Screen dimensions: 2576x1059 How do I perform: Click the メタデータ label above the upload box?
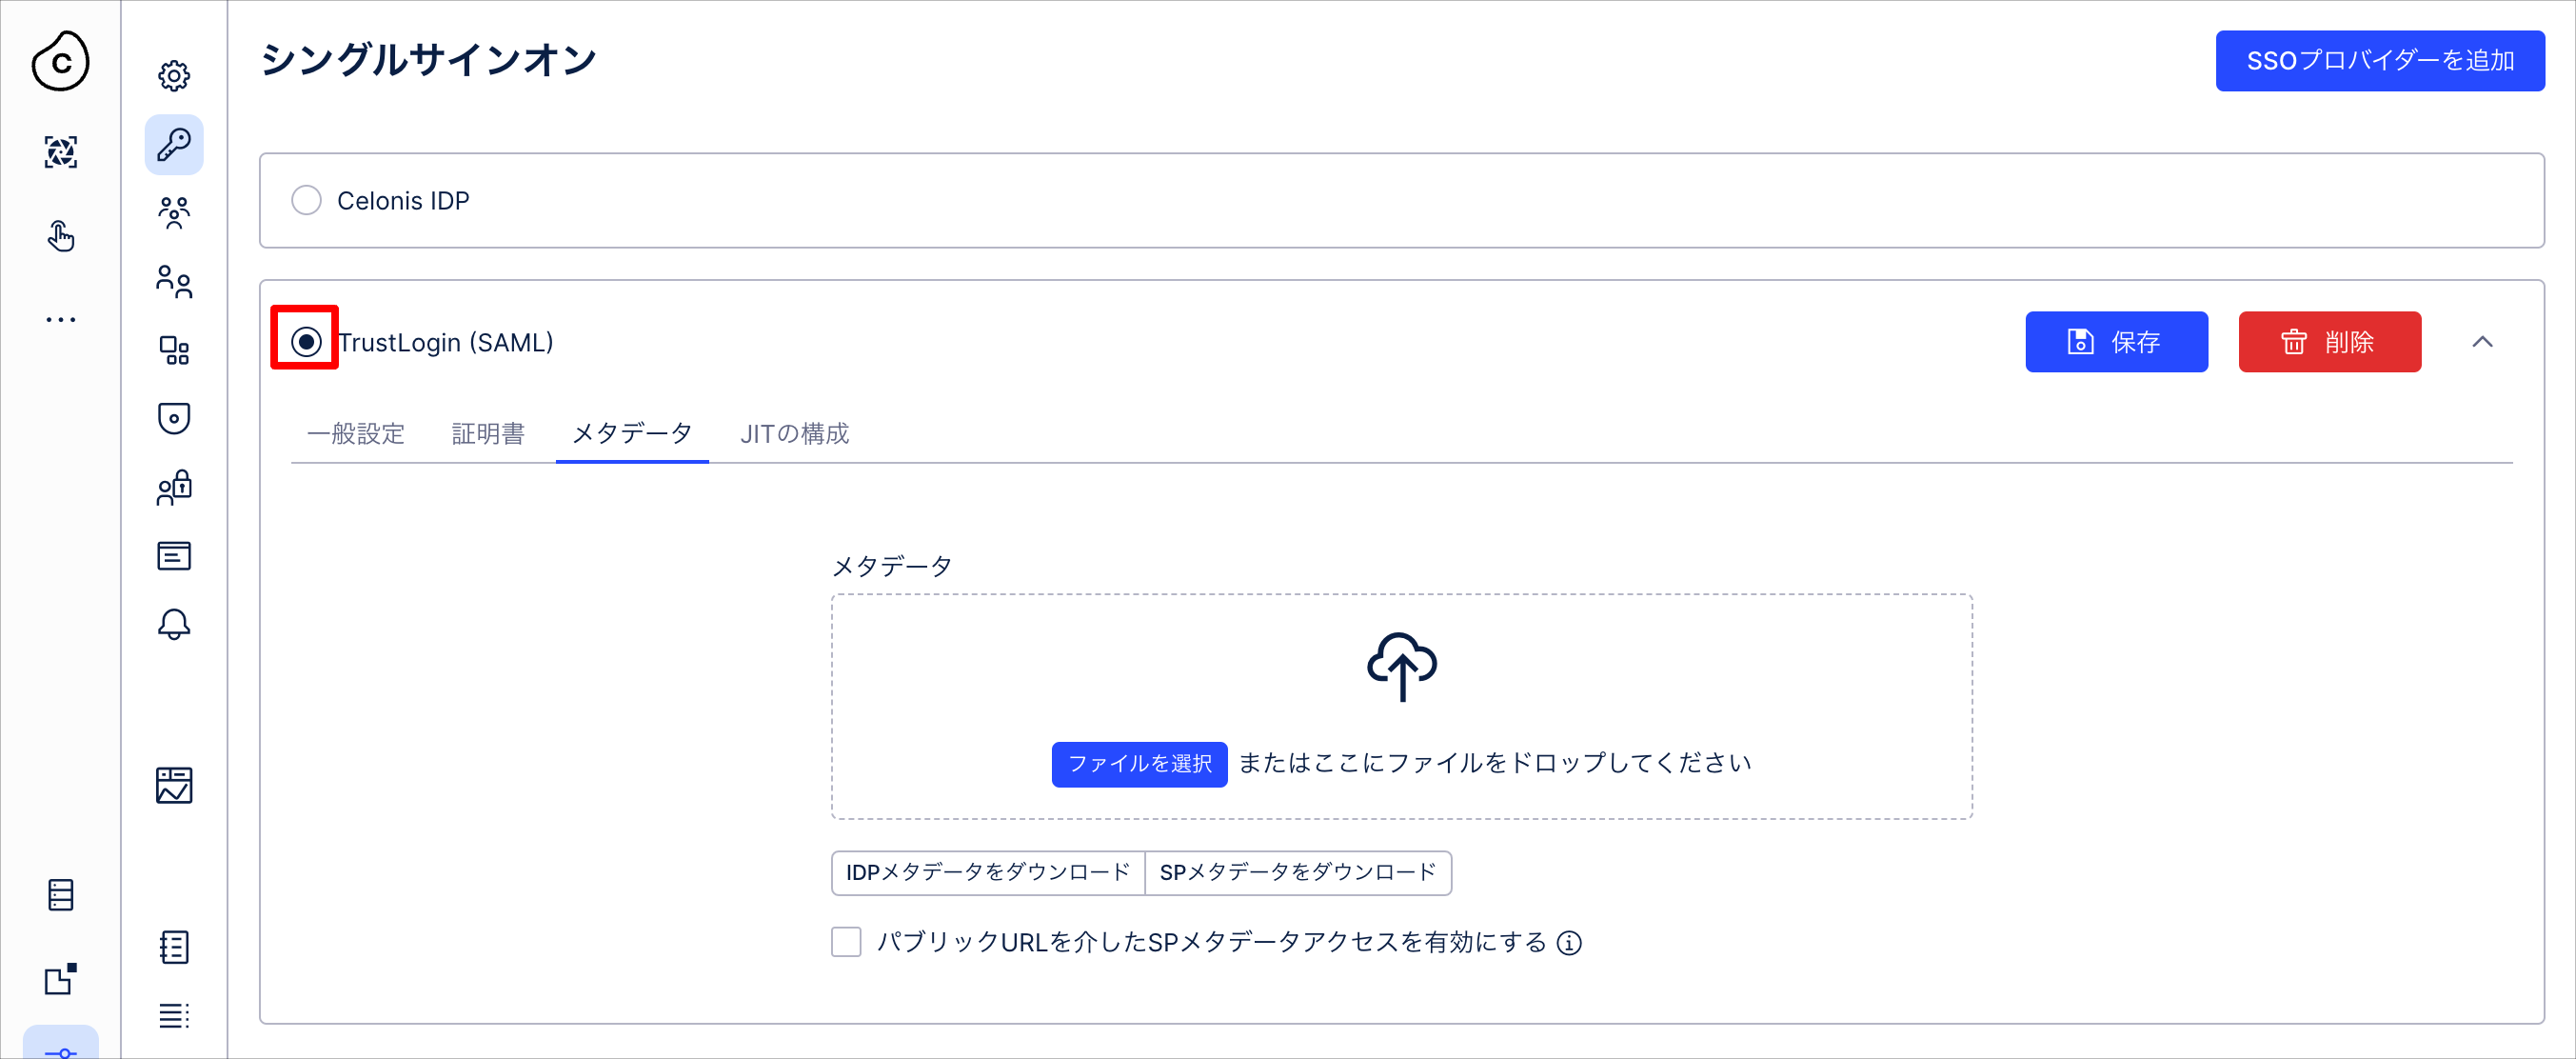point(892,567)
